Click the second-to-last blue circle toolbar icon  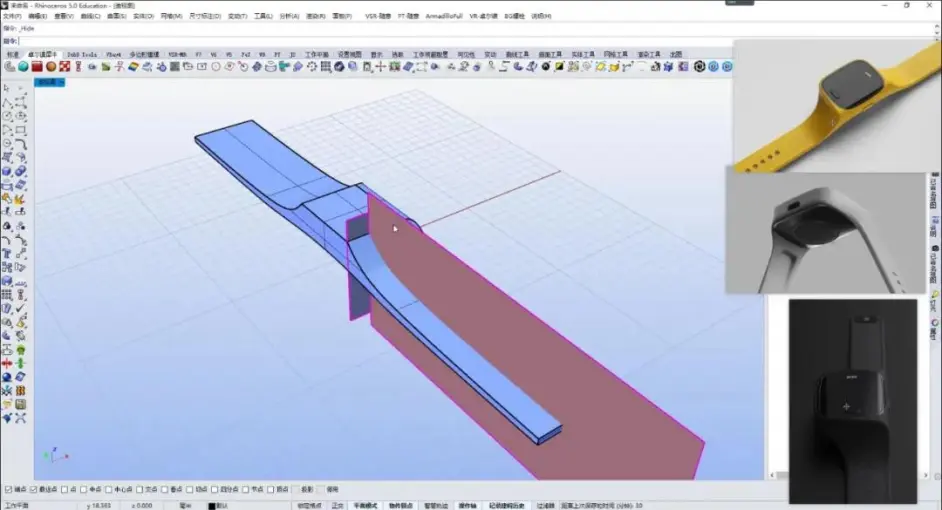pyautogui.click(x=713, y=67)
